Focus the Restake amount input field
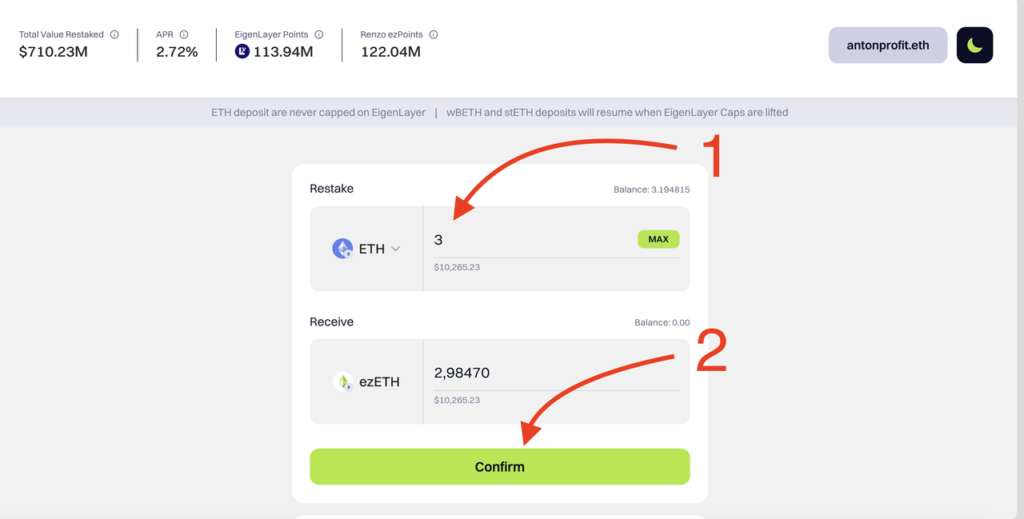Image resolution: width=1024 pixels, height=519 pixels. 530,240
